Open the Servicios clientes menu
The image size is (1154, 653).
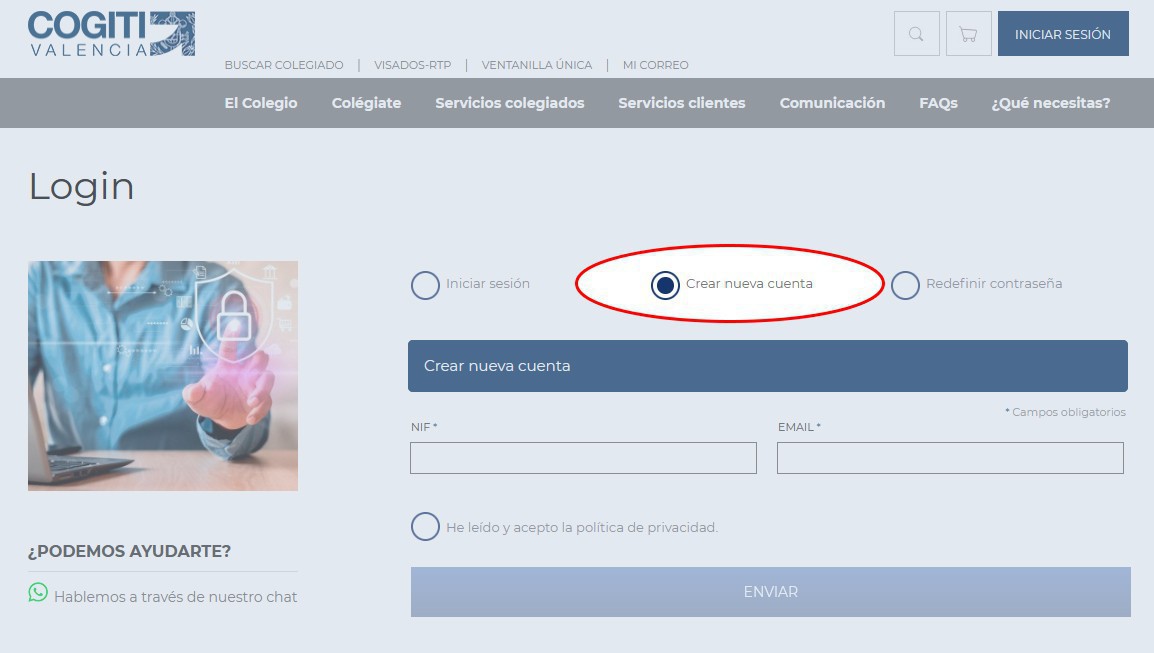point(682,103)
